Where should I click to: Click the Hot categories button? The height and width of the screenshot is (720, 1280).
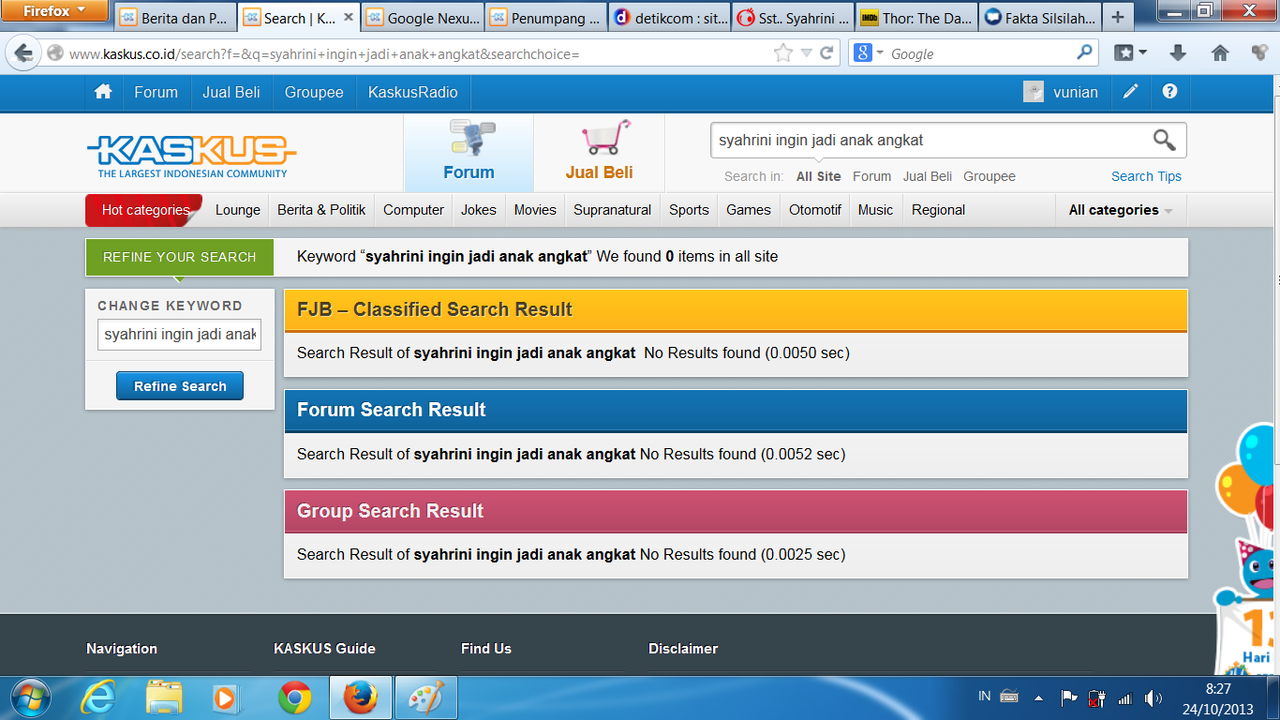pos(144,210)
